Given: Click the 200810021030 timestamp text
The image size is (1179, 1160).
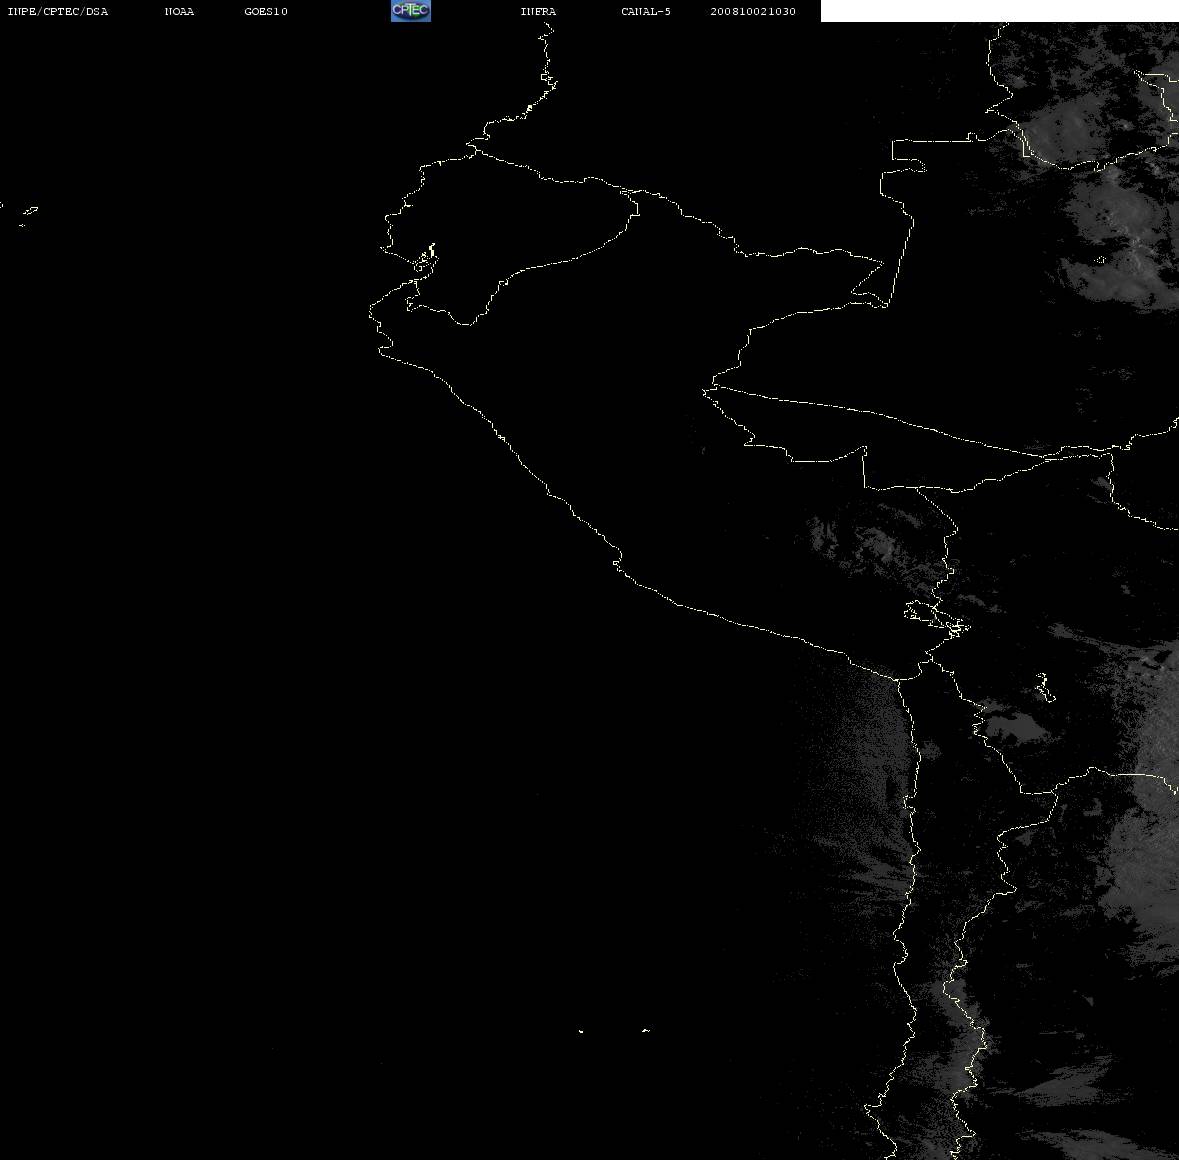Looking at the screenshot, I should [753, 11].
